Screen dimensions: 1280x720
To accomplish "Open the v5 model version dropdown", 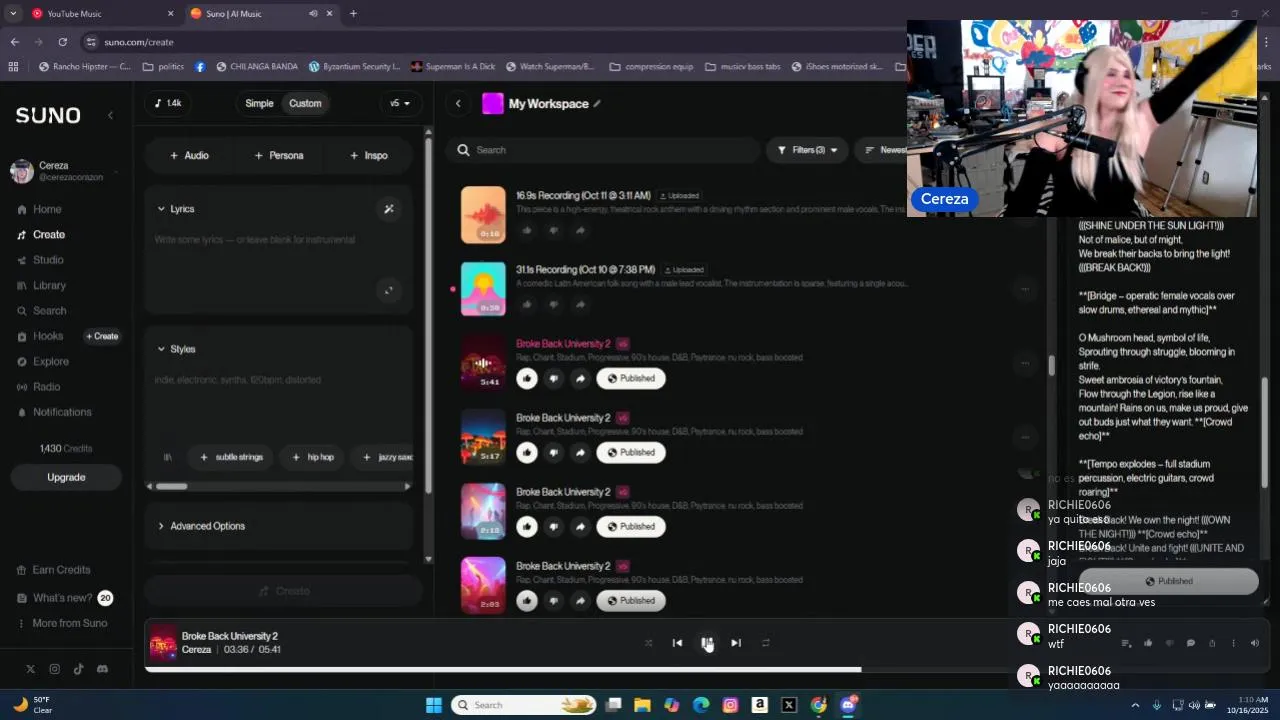I will click(x=400, y=103).
